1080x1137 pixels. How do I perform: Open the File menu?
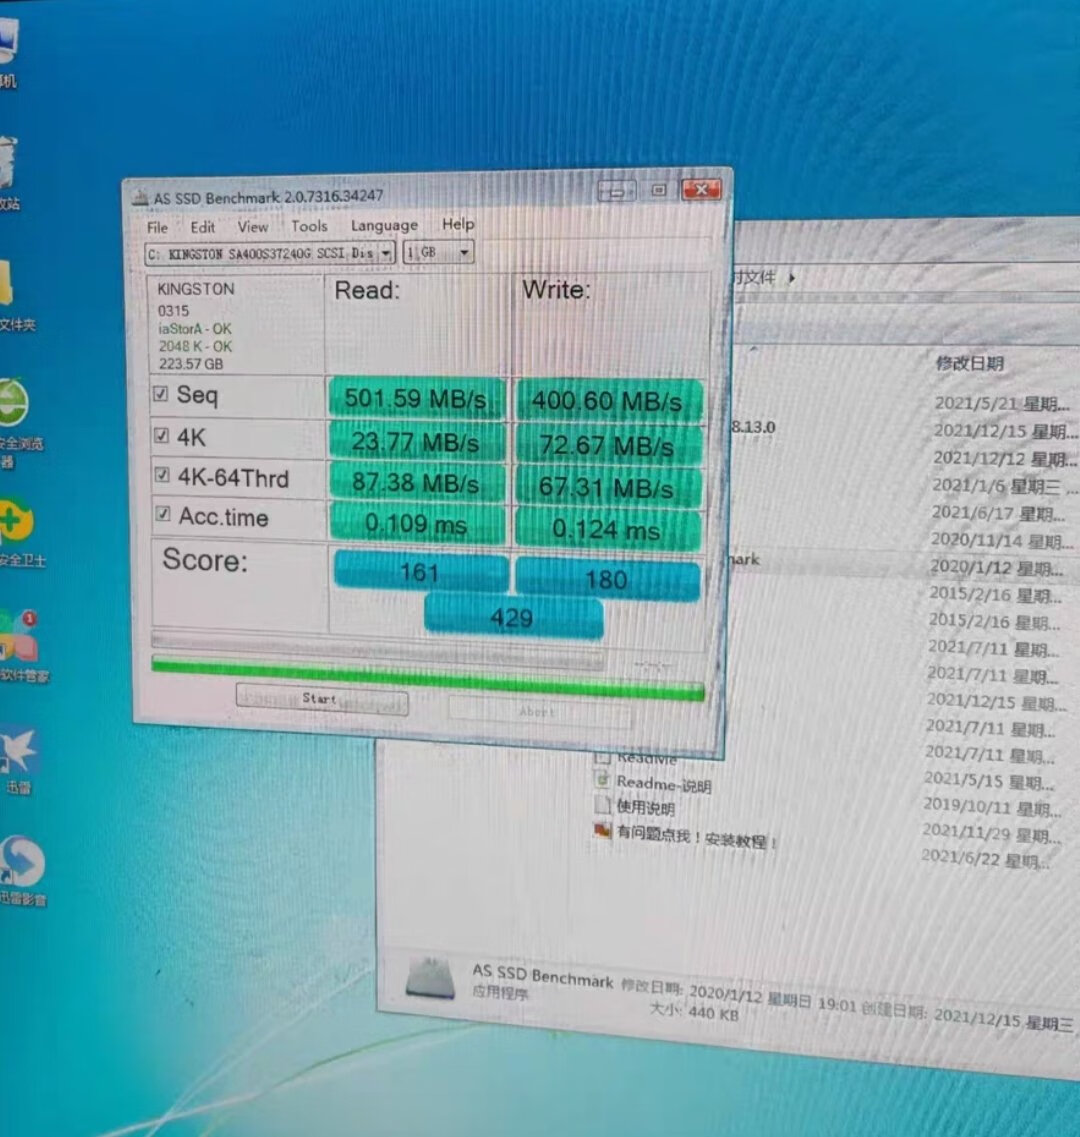pos(157,228)
